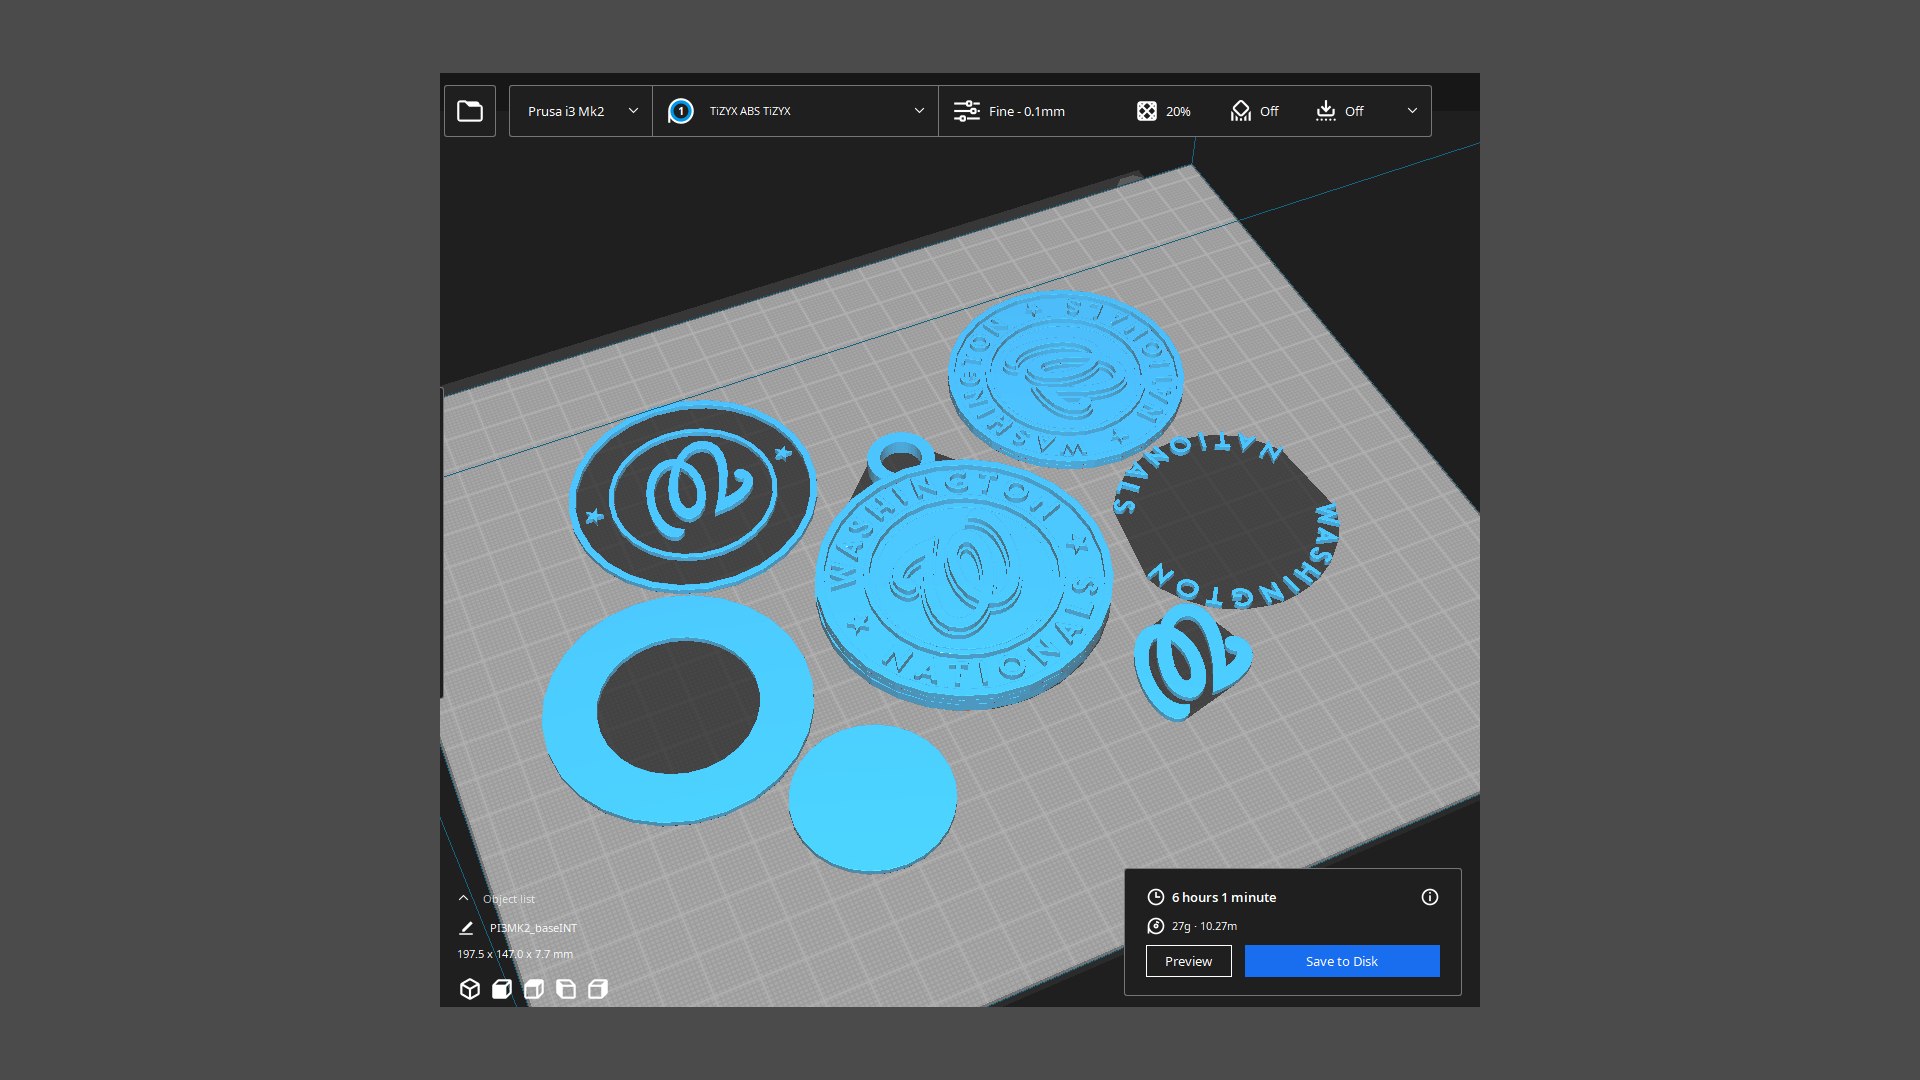The height and width of the screenshot is (1080, 1920).
Task: Select the Washington Nationals keychain medallion model
Action: (x=964, y=580)
